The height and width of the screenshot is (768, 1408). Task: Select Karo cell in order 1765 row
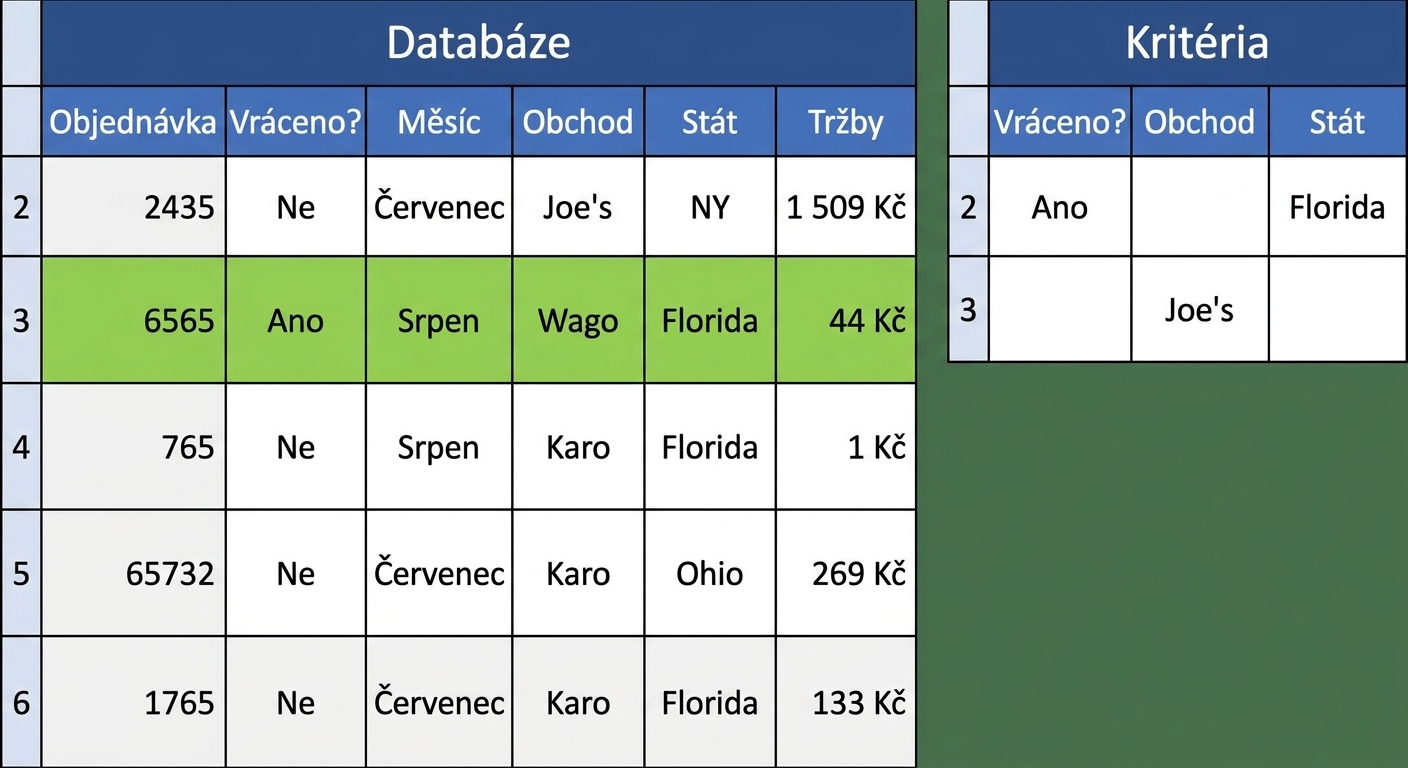[x=578, y=702]
